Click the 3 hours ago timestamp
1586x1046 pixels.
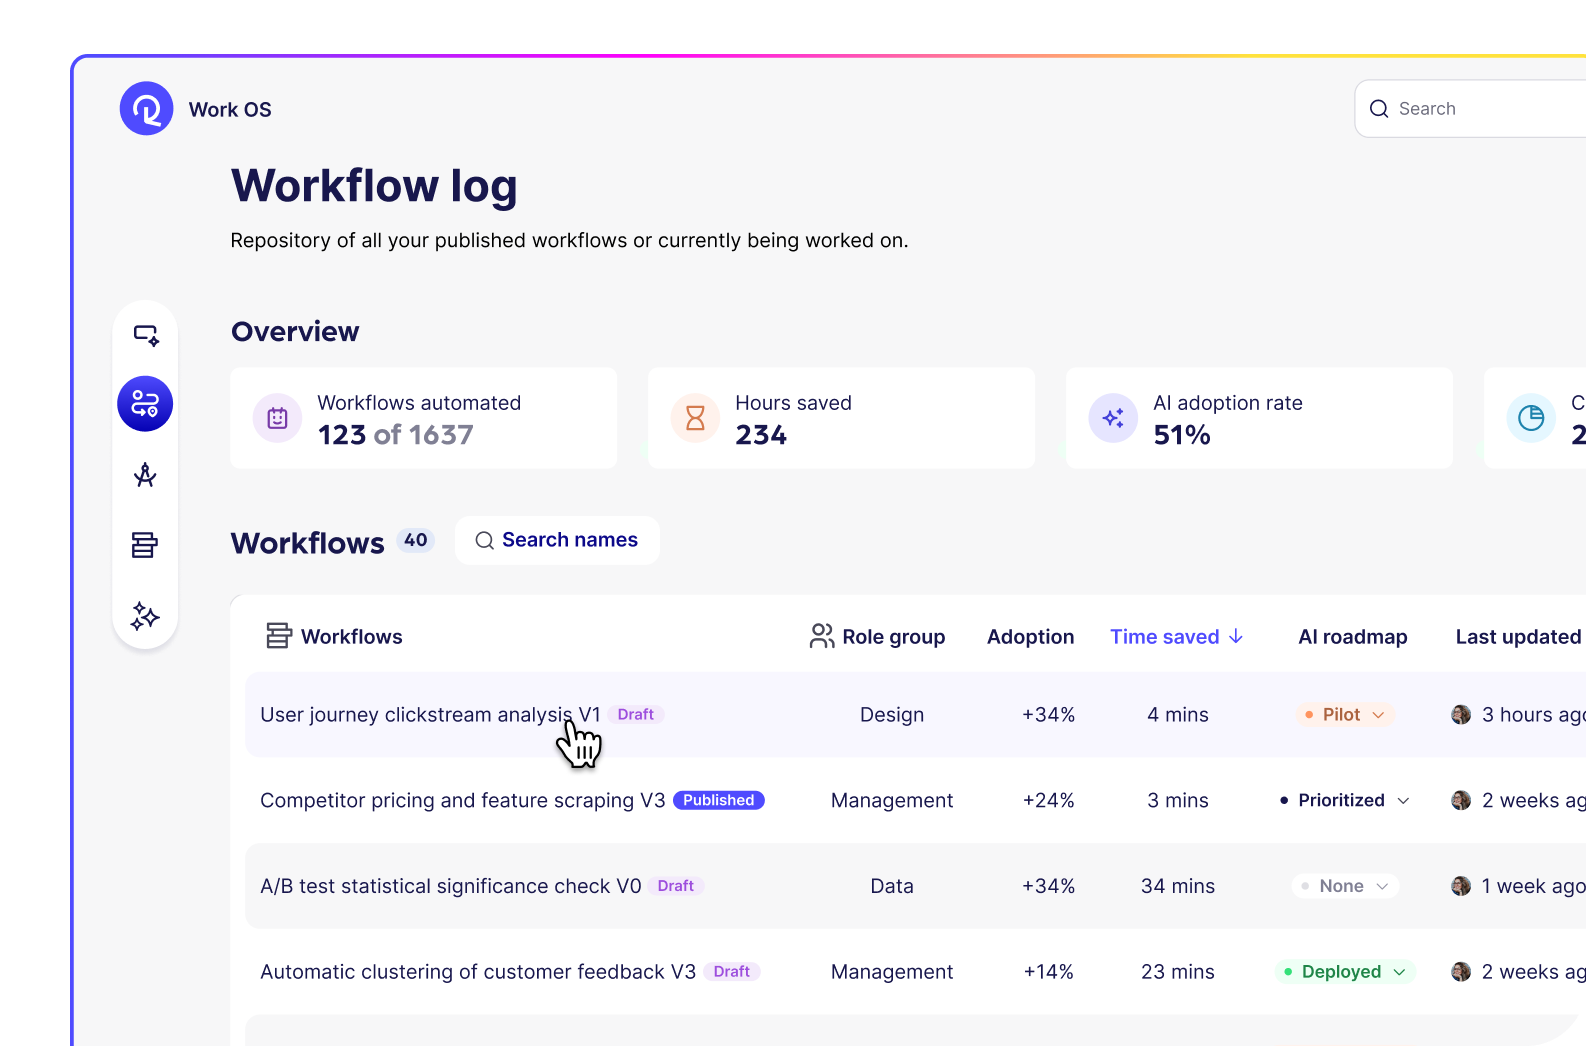point(1533,714)
